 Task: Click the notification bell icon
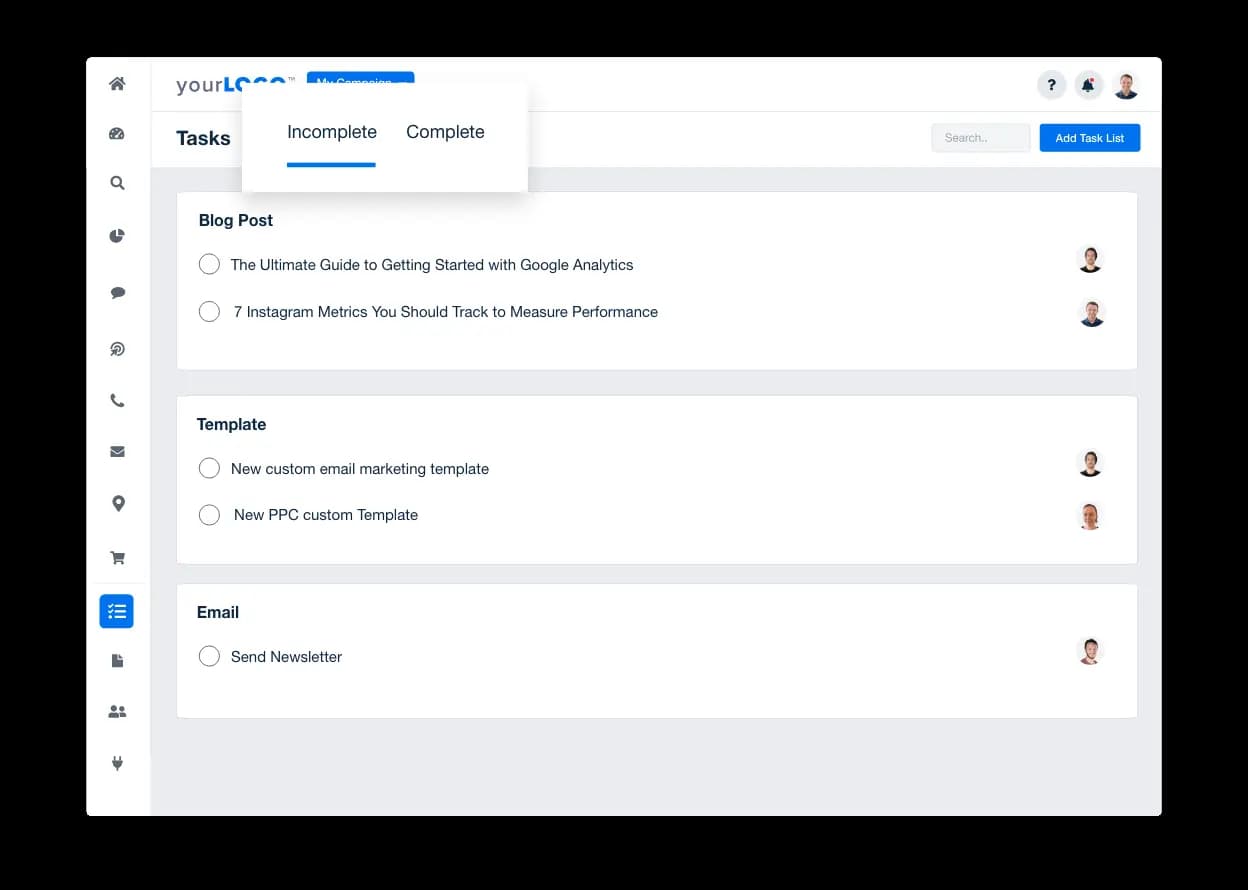[1088, 86]
